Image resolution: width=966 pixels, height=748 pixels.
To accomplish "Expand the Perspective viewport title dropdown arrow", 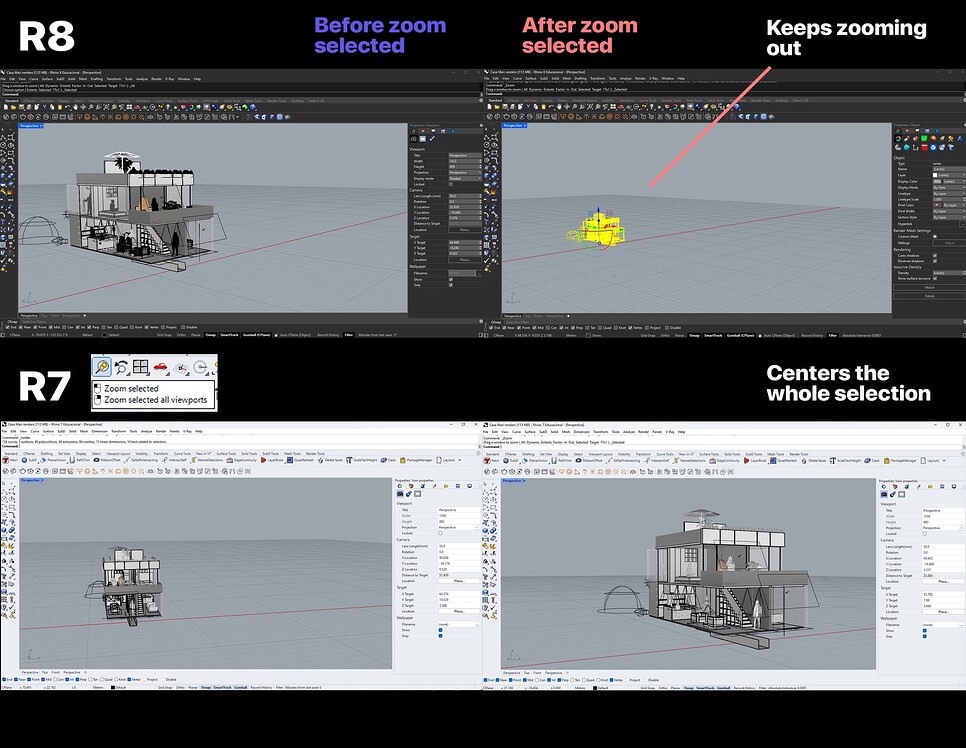I will coord(41,126).
